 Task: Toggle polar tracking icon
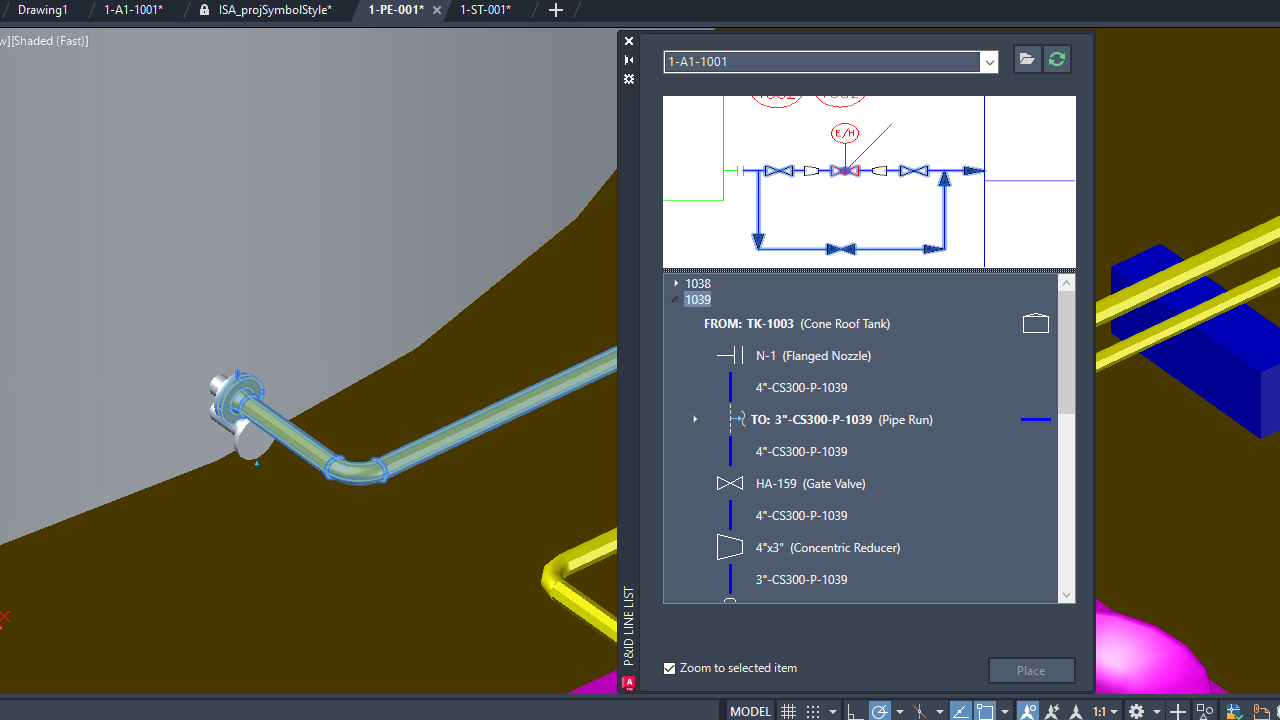click(880, 711)
